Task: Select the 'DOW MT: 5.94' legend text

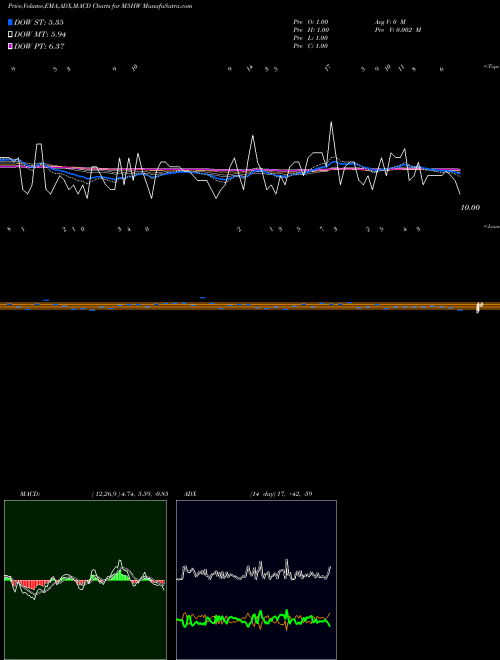Action: coord(40,35)
